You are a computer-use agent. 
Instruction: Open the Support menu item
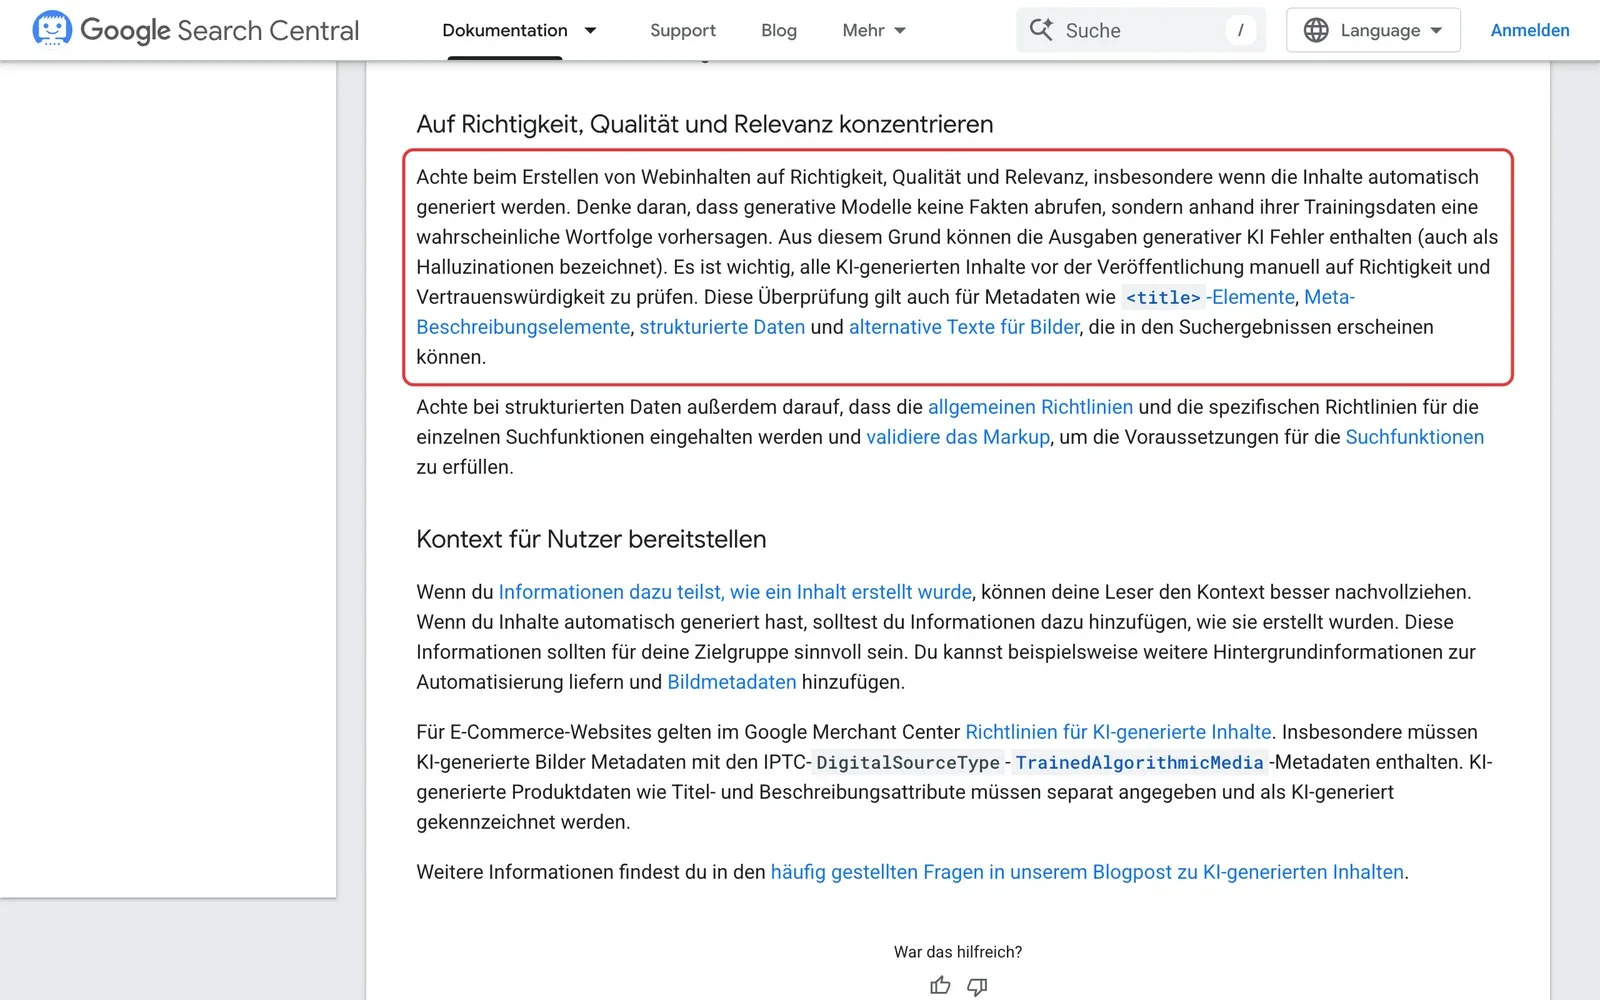pos(683,30)
